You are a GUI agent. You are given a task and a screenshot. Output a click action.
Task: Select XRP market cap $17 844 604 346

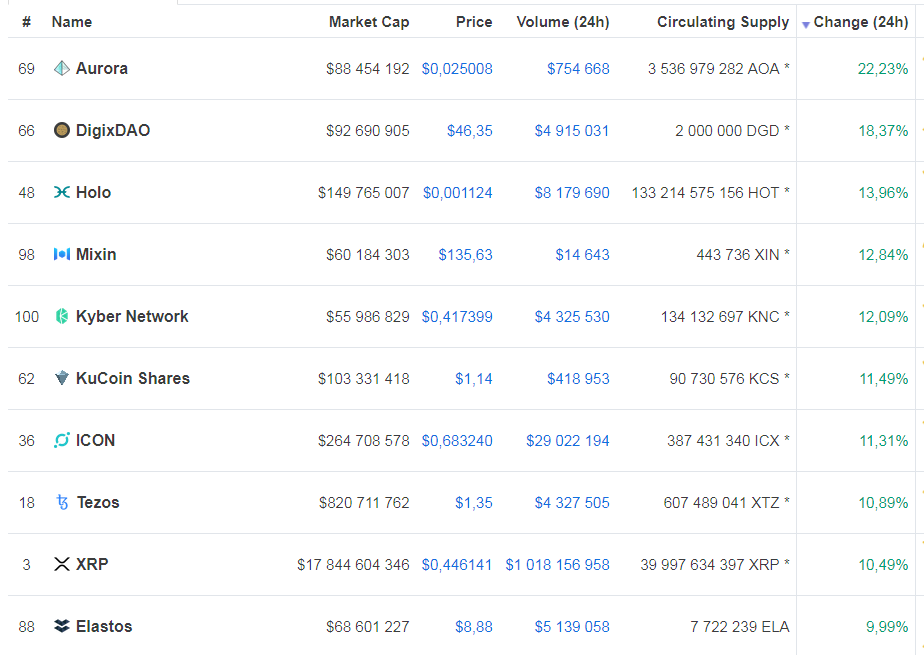click(353, 565)
